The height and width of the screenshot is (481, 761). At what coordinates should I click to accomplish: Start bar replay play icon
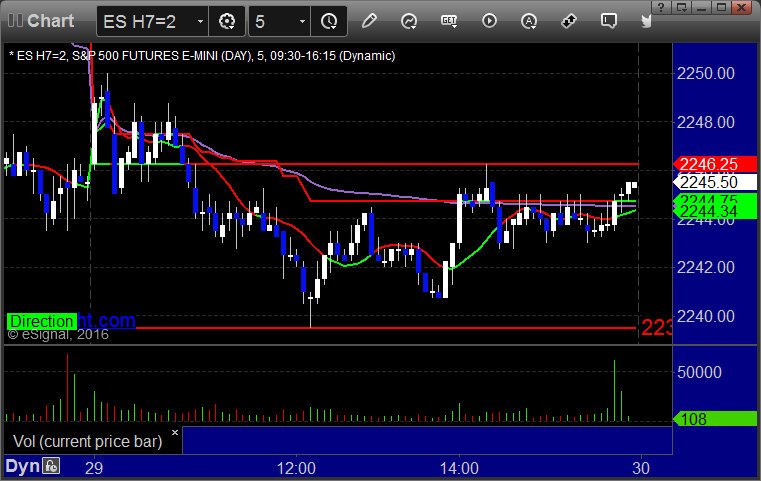[x=489, y=21]
